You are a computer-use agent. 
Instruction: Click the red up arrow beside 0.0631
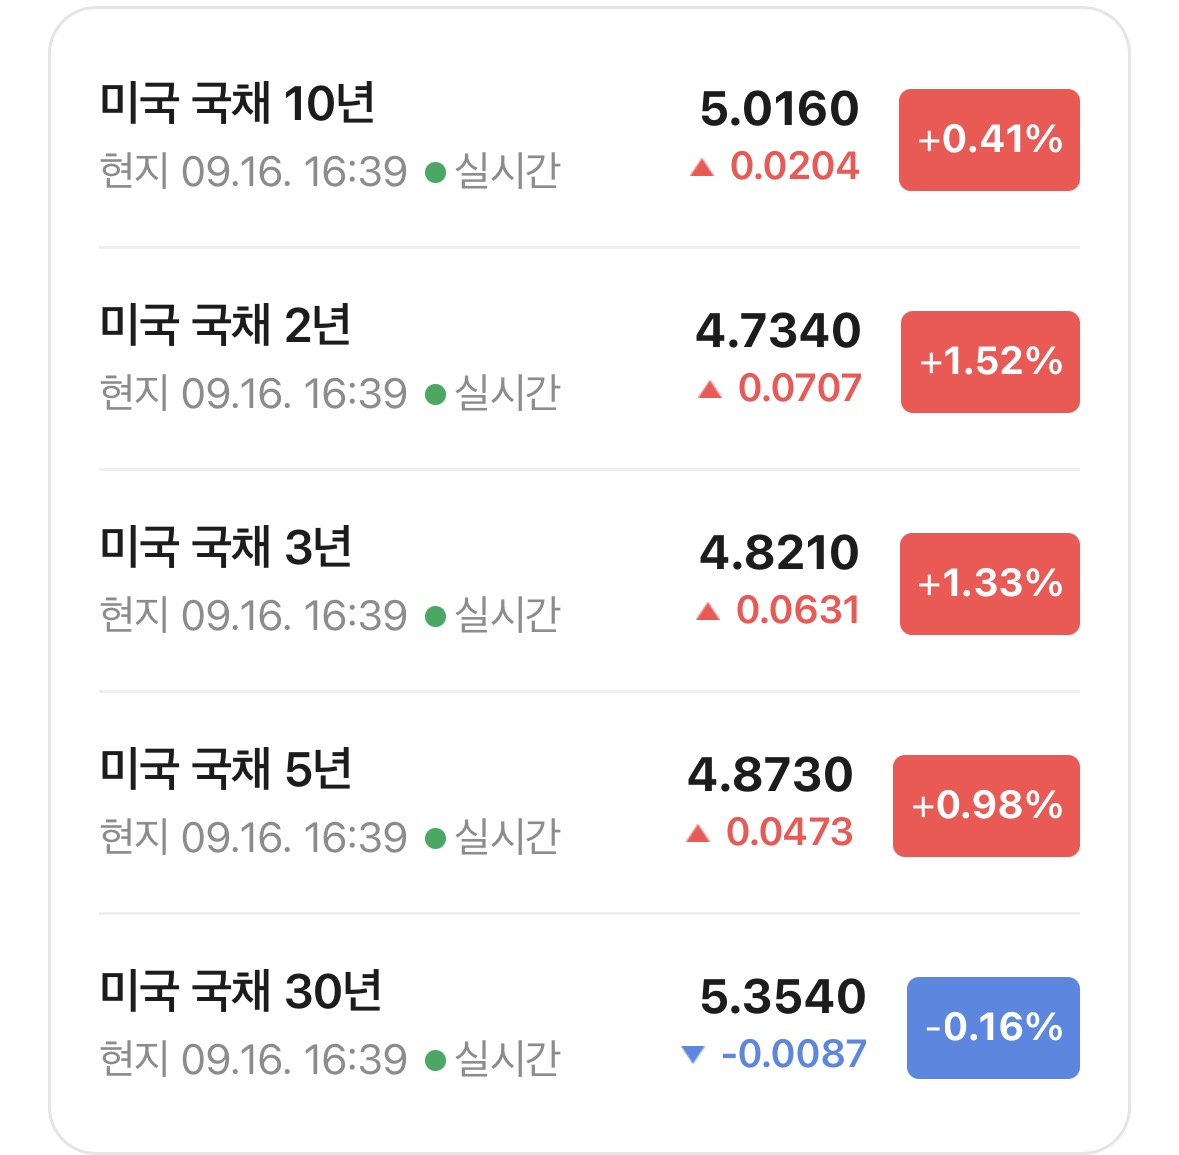coord(708,611)
